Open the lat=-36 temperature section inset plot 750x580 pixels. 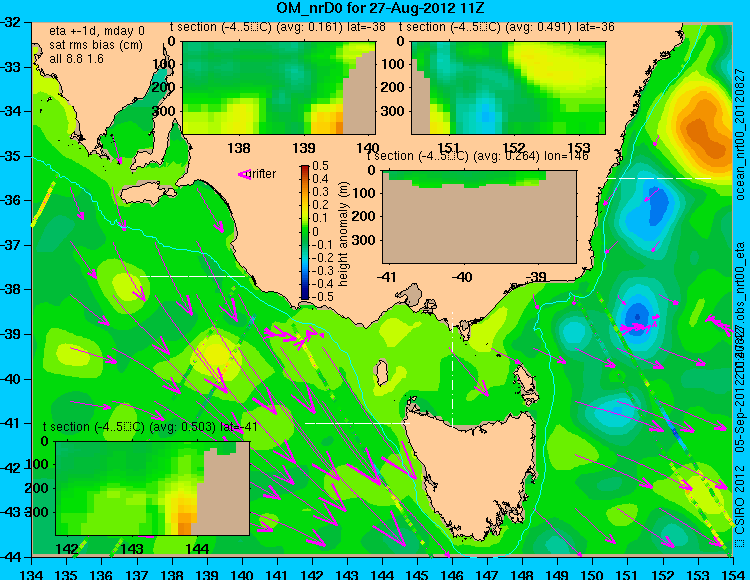pos(508,88)
